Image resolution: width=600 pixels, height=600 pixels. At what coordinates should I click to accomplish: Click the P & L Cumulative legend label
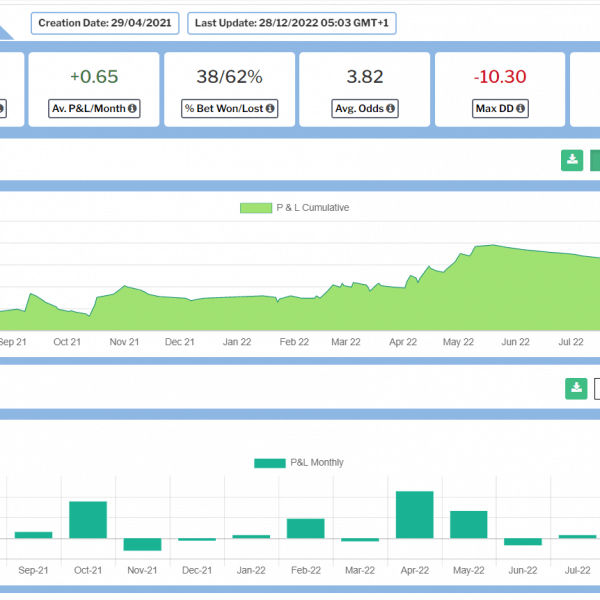pyautogui.click(x=313, y=208)
